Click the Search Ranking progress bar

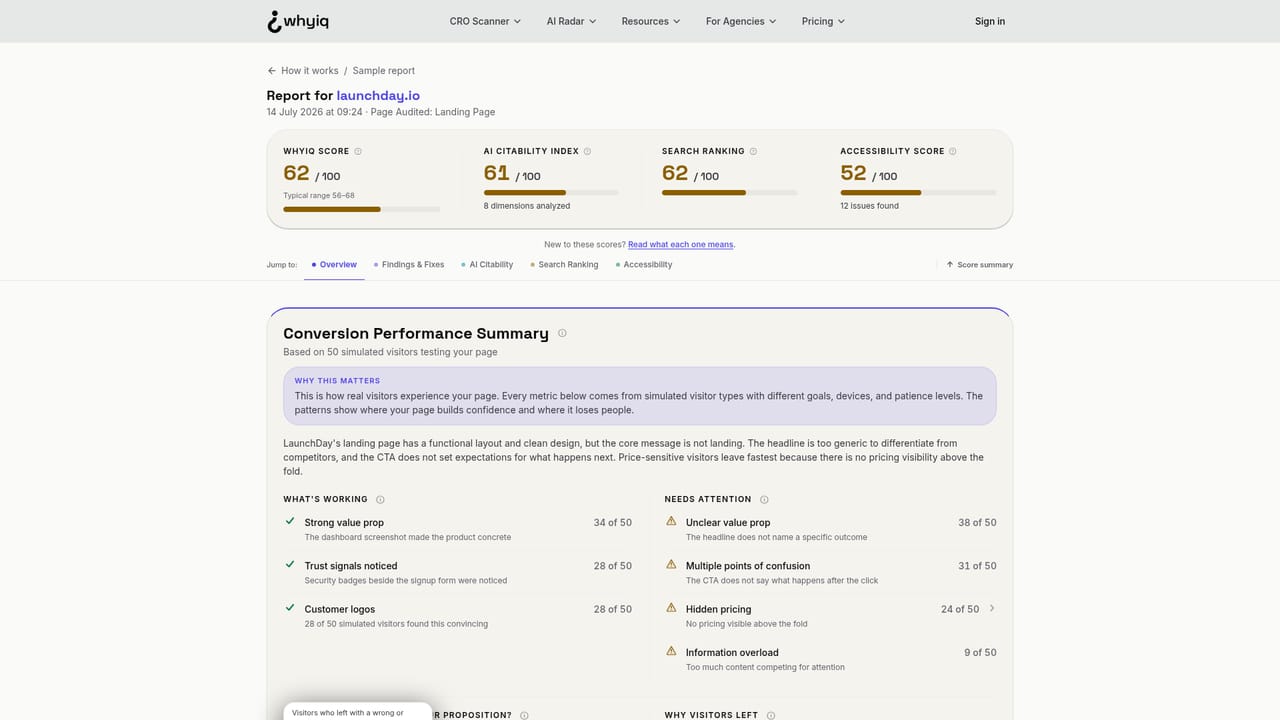730,192
